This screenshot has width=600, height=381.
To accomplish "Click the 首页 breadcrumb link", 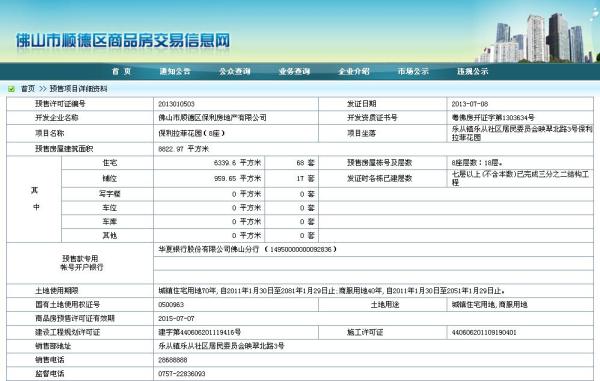I will point(28,89).
